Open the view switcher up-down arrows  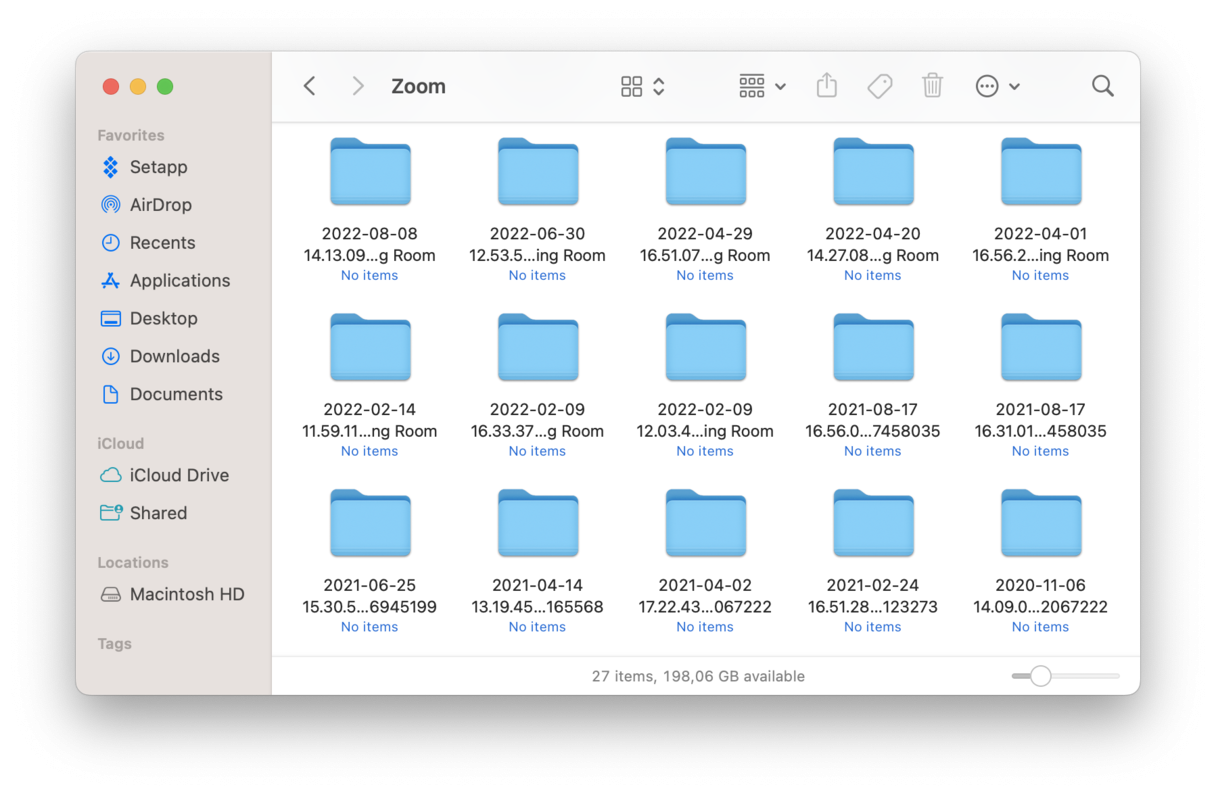click(x=659, y=86)
